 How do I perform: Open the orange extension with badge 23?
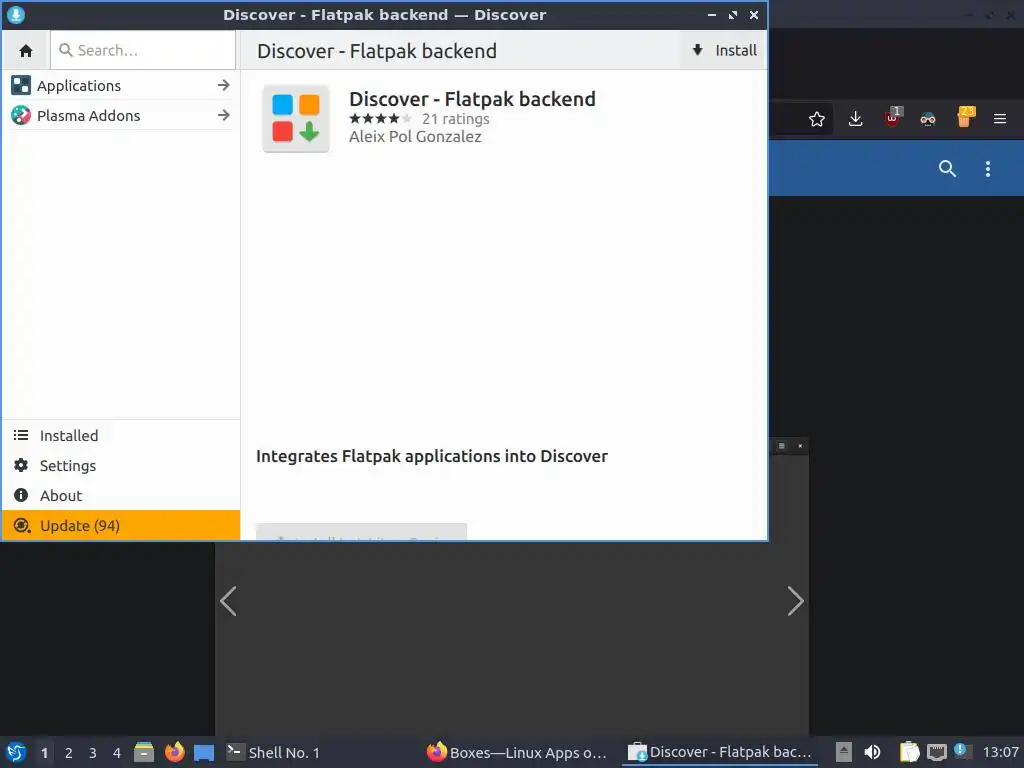pos(965,118)
